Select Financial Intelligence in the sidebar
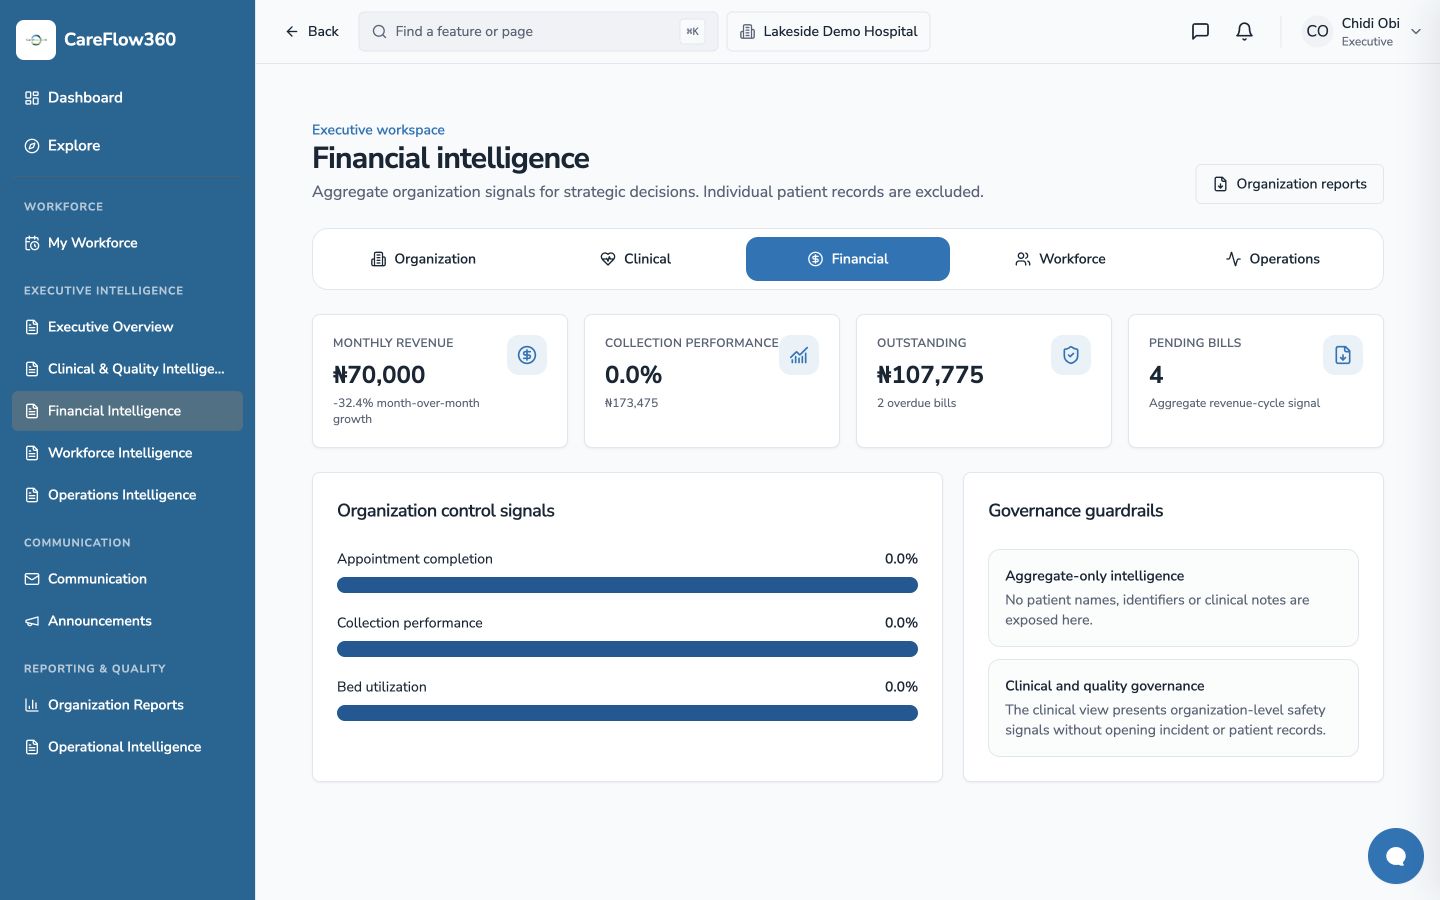1440x900 pixels. pyautogui.click(x=127, y=411)
